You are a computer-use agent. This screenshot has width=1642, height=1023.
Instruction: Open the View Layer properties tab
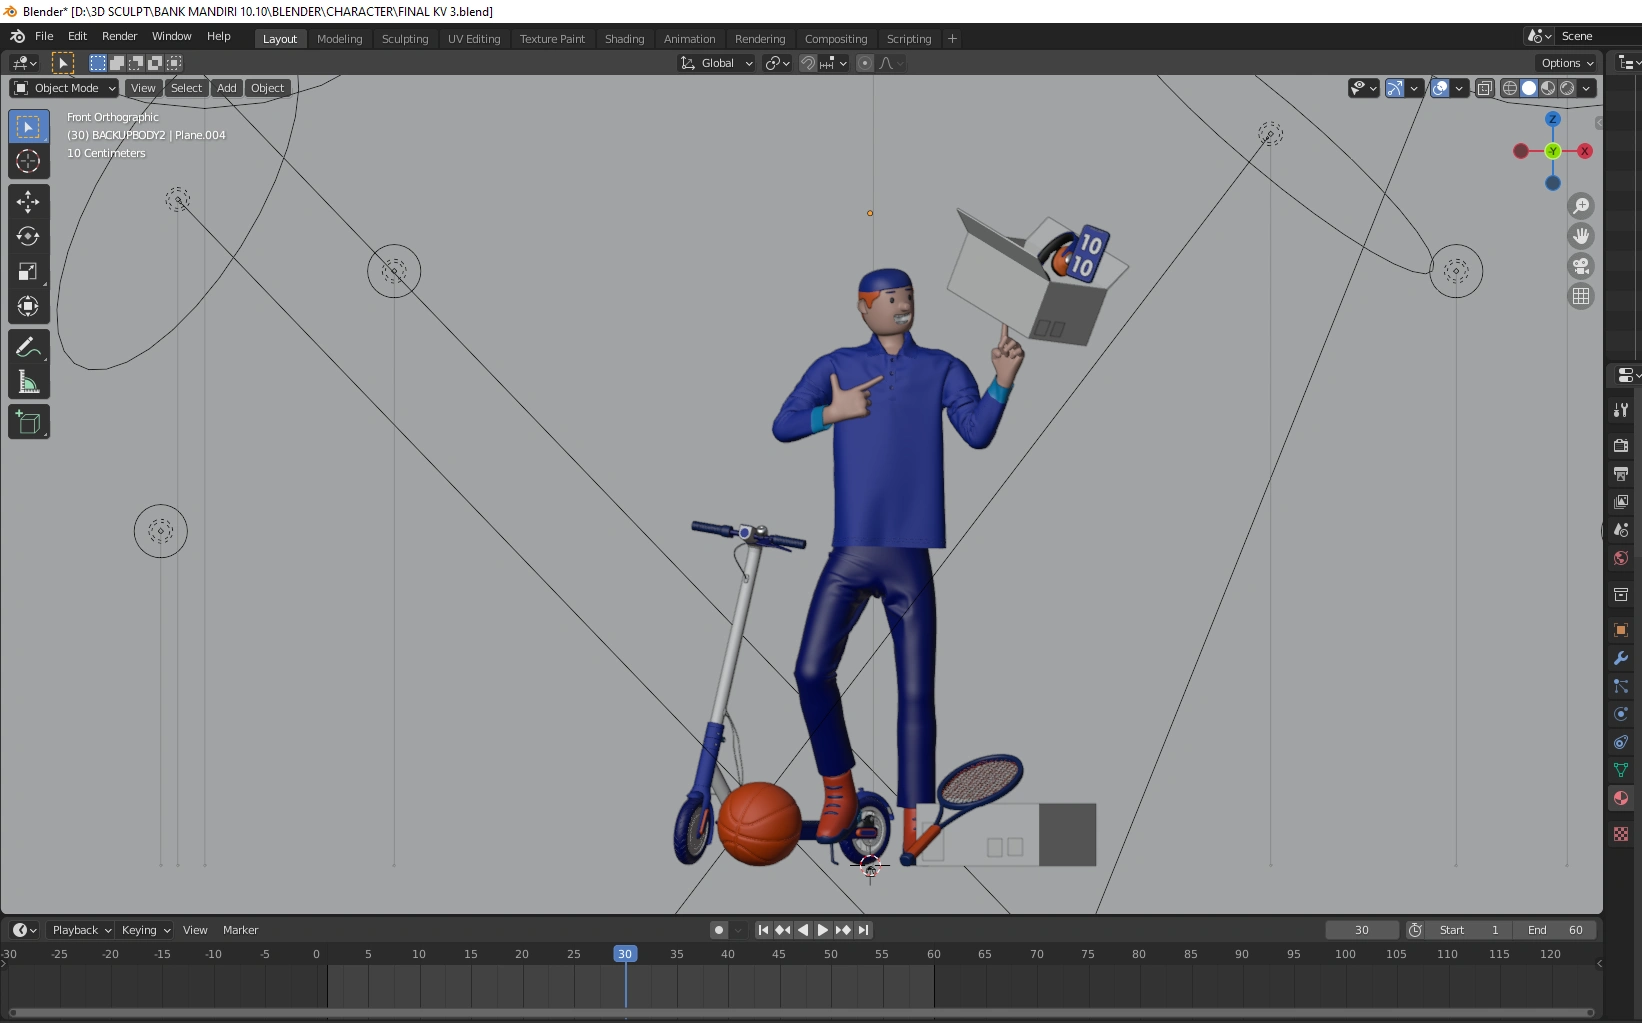click(1621, 502)
